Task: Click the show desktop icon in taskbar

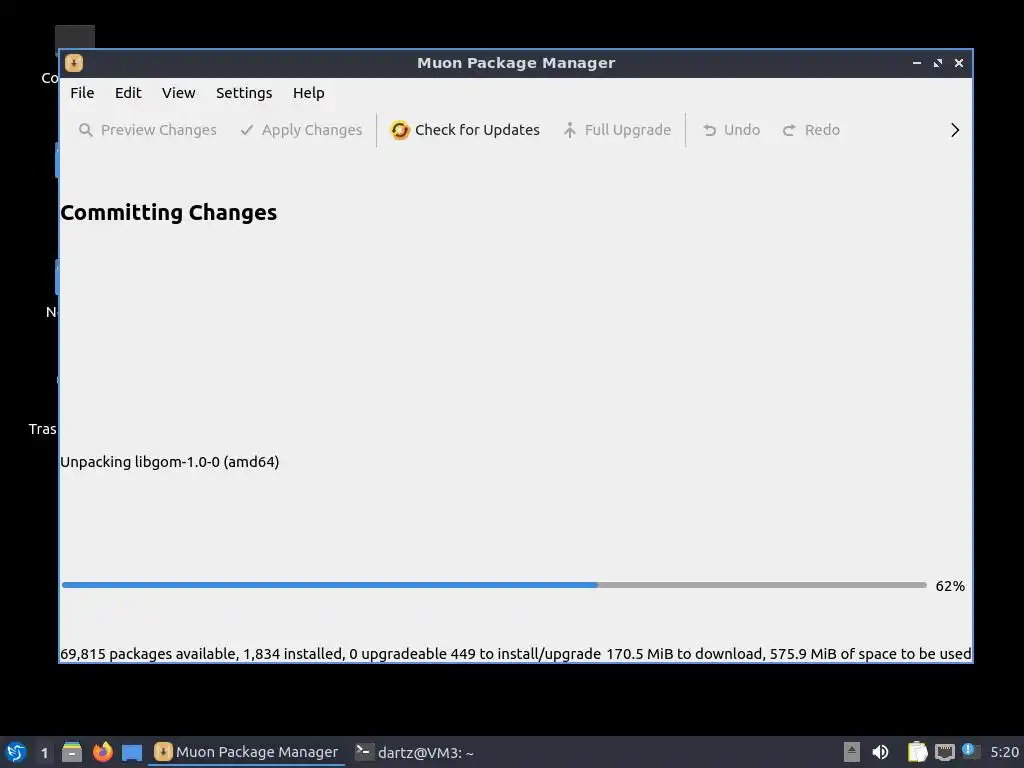Action: click(x=132, y=752)
